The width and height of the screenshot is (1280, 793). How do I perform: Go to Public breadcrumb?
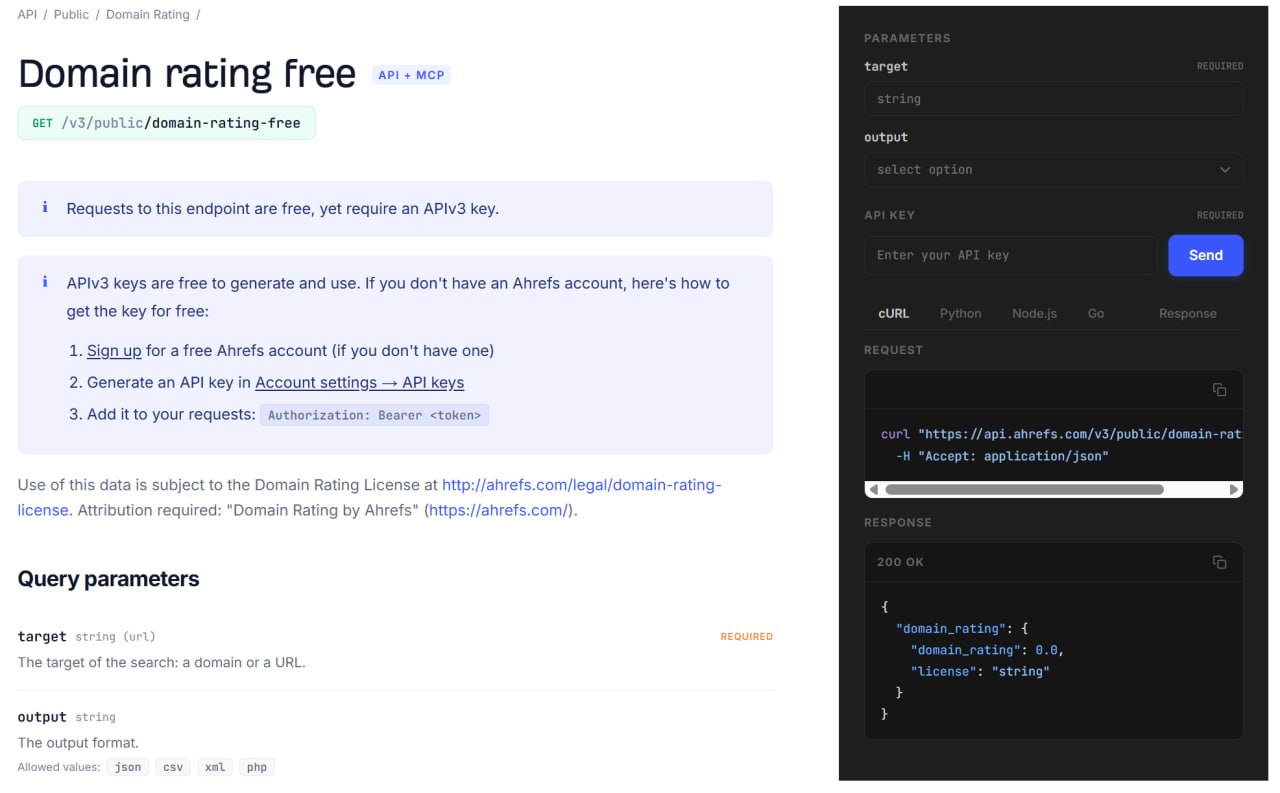click(x=71, y=15)
